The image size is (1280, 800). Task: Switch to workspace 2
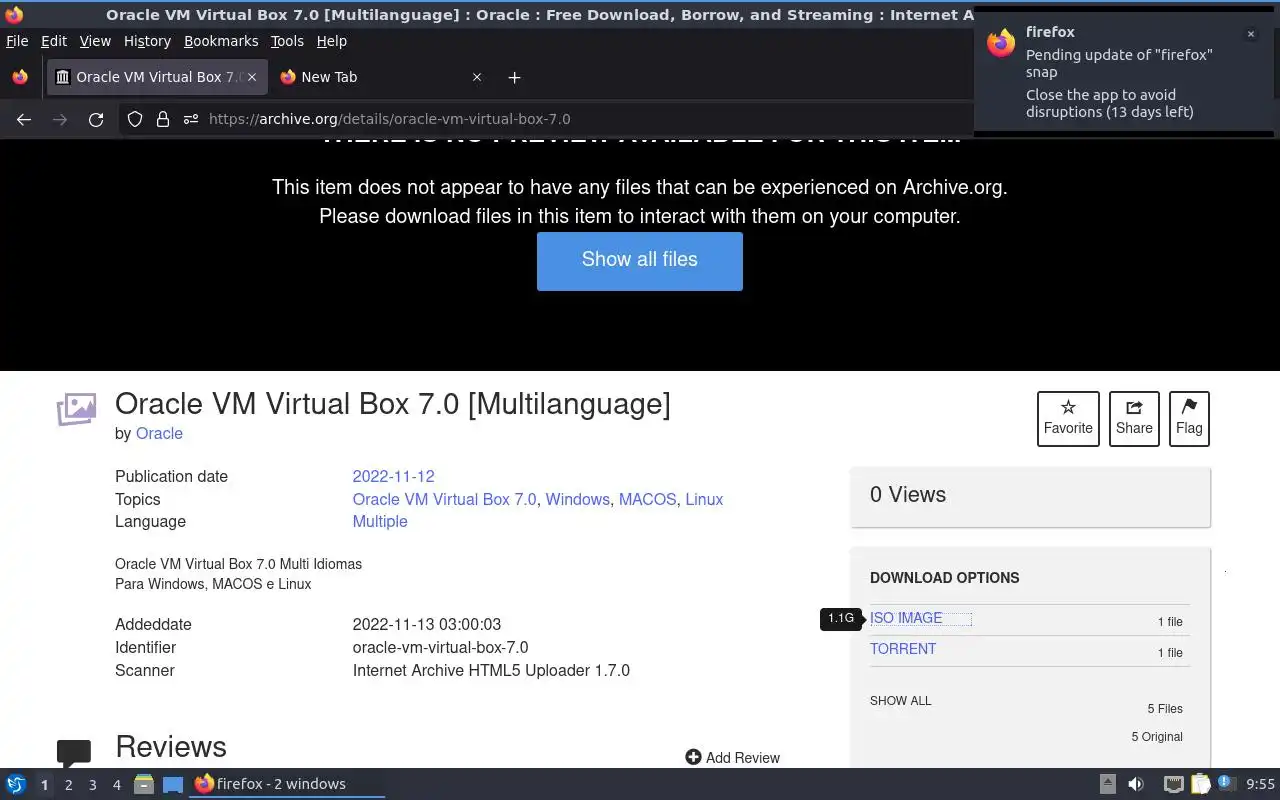[x=68, y=785]
